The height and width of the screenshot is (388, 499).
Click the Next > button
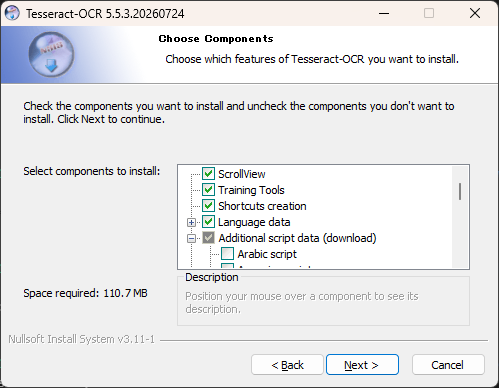click(362, 365)
